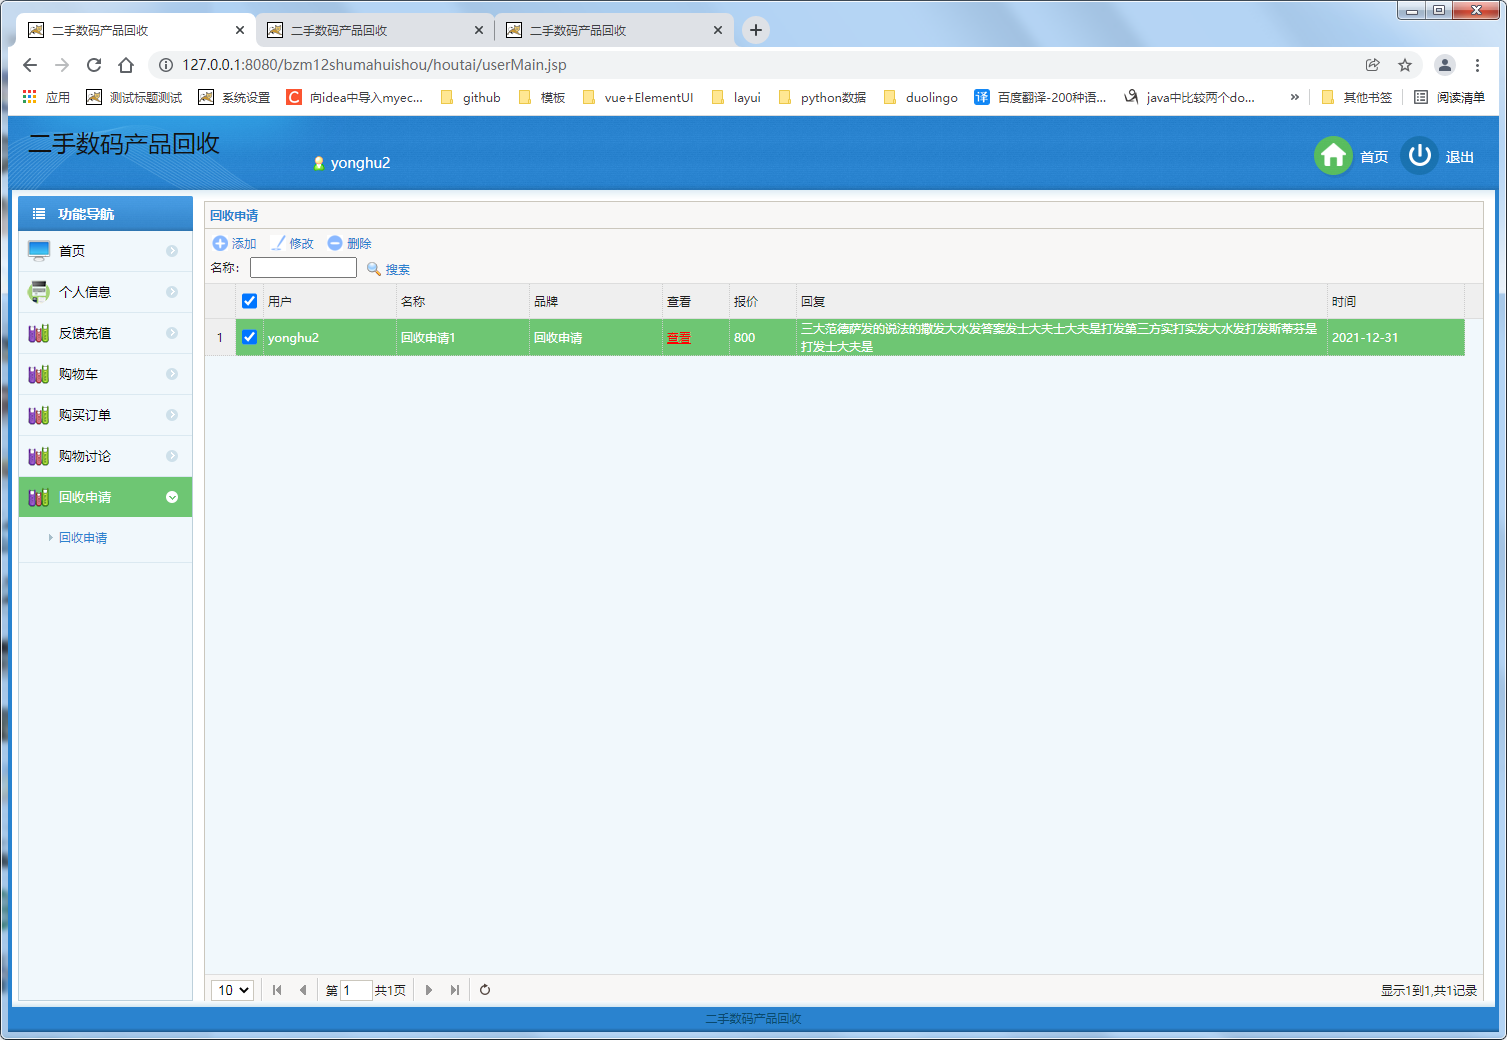Go to first page of pagination
Viewport: 1507px width, 1040px height.
277,990
